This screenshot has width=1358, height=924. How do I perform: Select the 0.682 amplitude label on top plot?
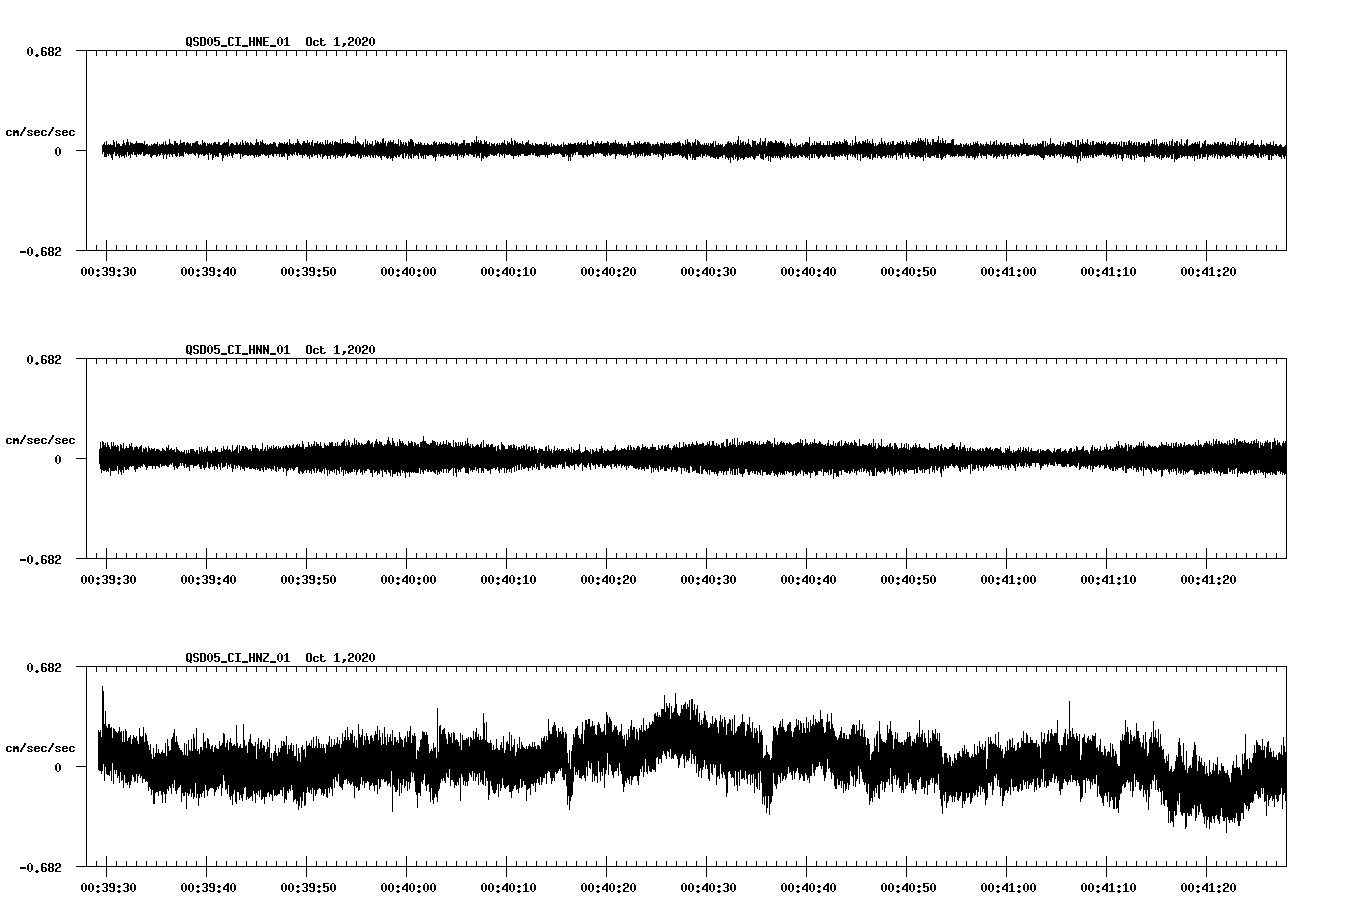(44, 51)
